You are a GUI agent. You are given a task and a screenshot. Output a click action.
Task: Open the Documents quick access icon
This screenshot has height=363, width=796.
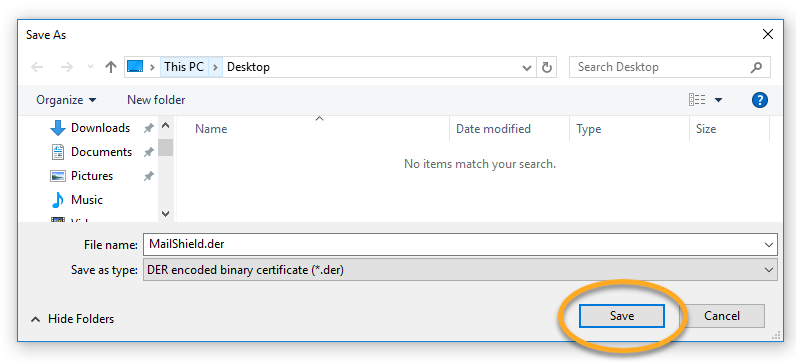tap(58, 152)
